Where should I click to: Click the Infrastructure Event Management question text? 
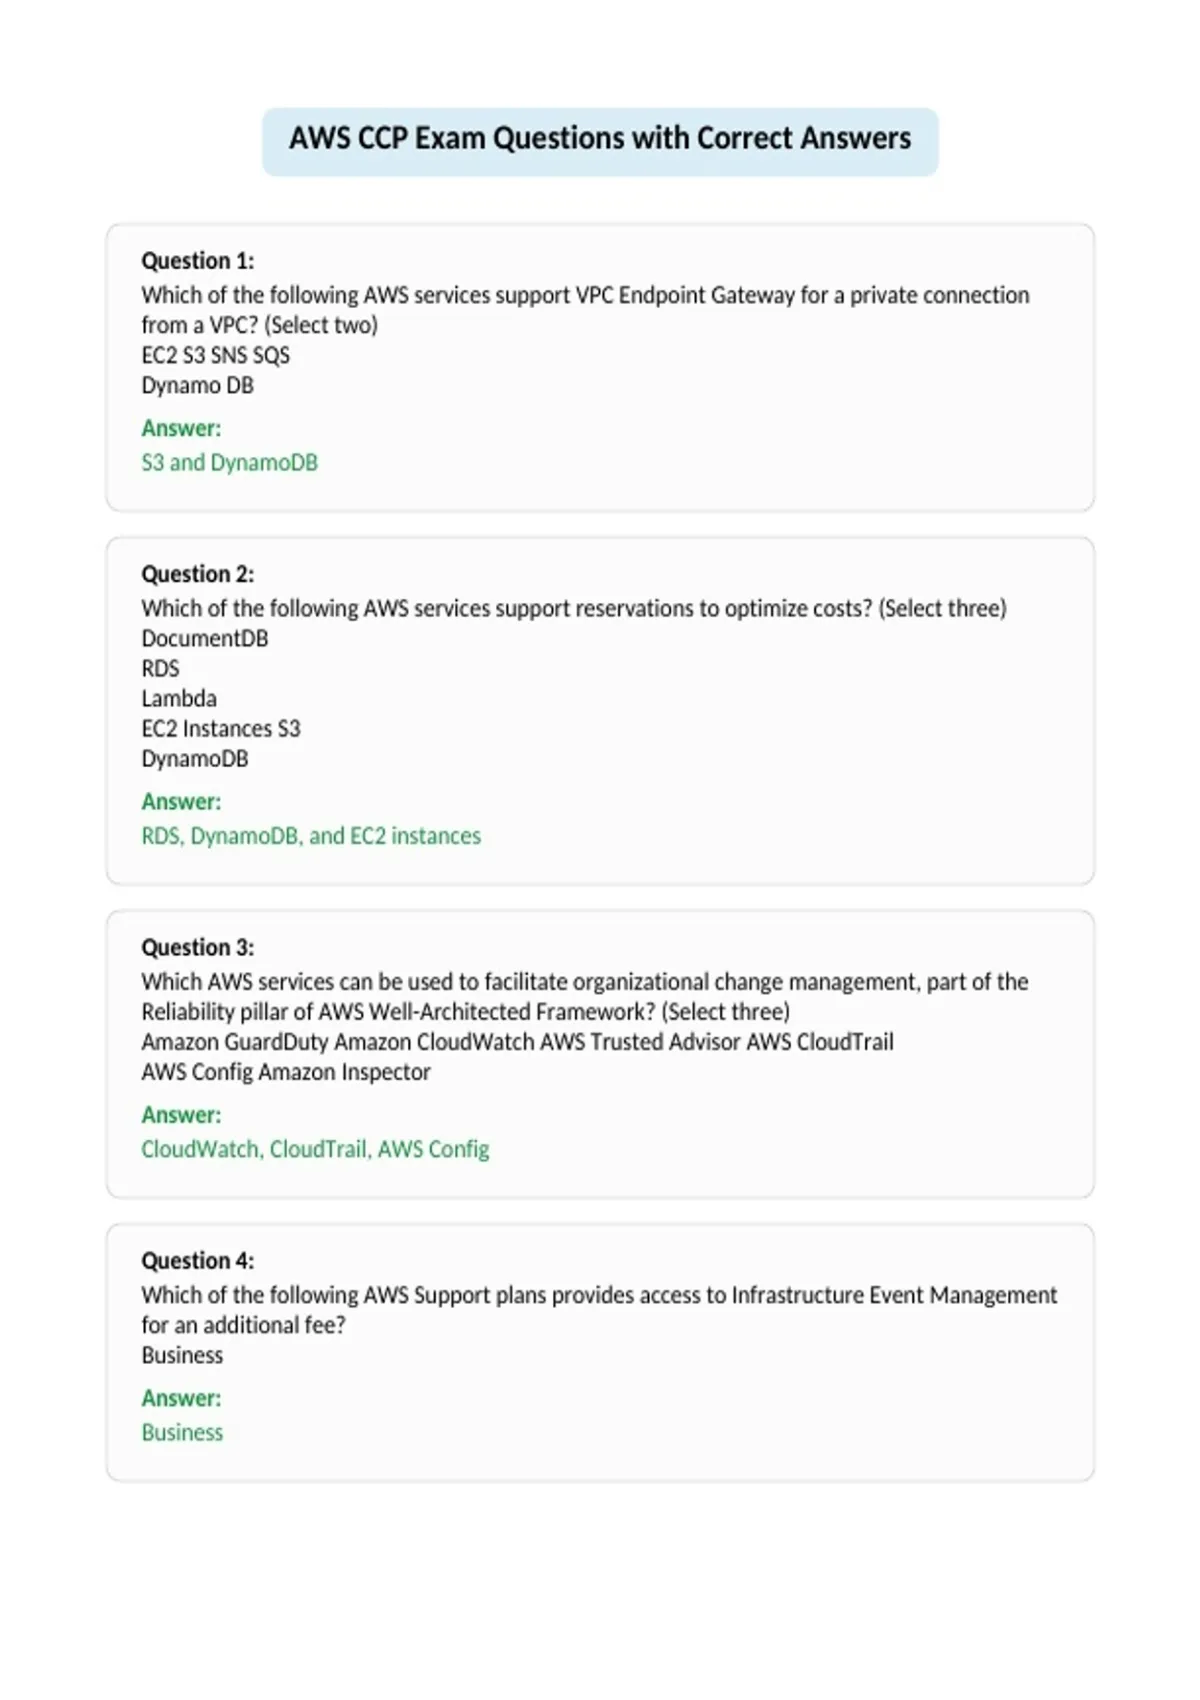[599, 1310]
